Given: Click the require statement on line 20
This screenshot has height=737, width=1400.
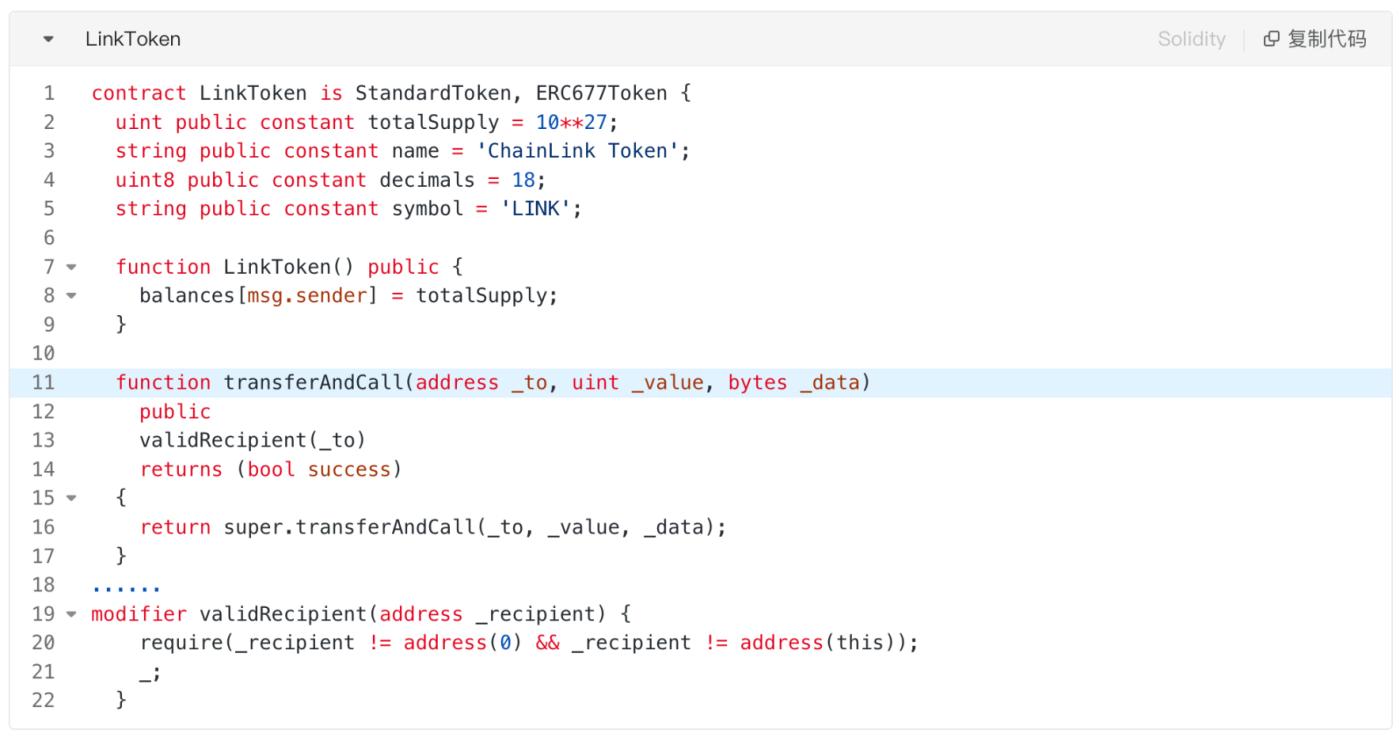Looking at the screenshot, I should pos(528,642).
